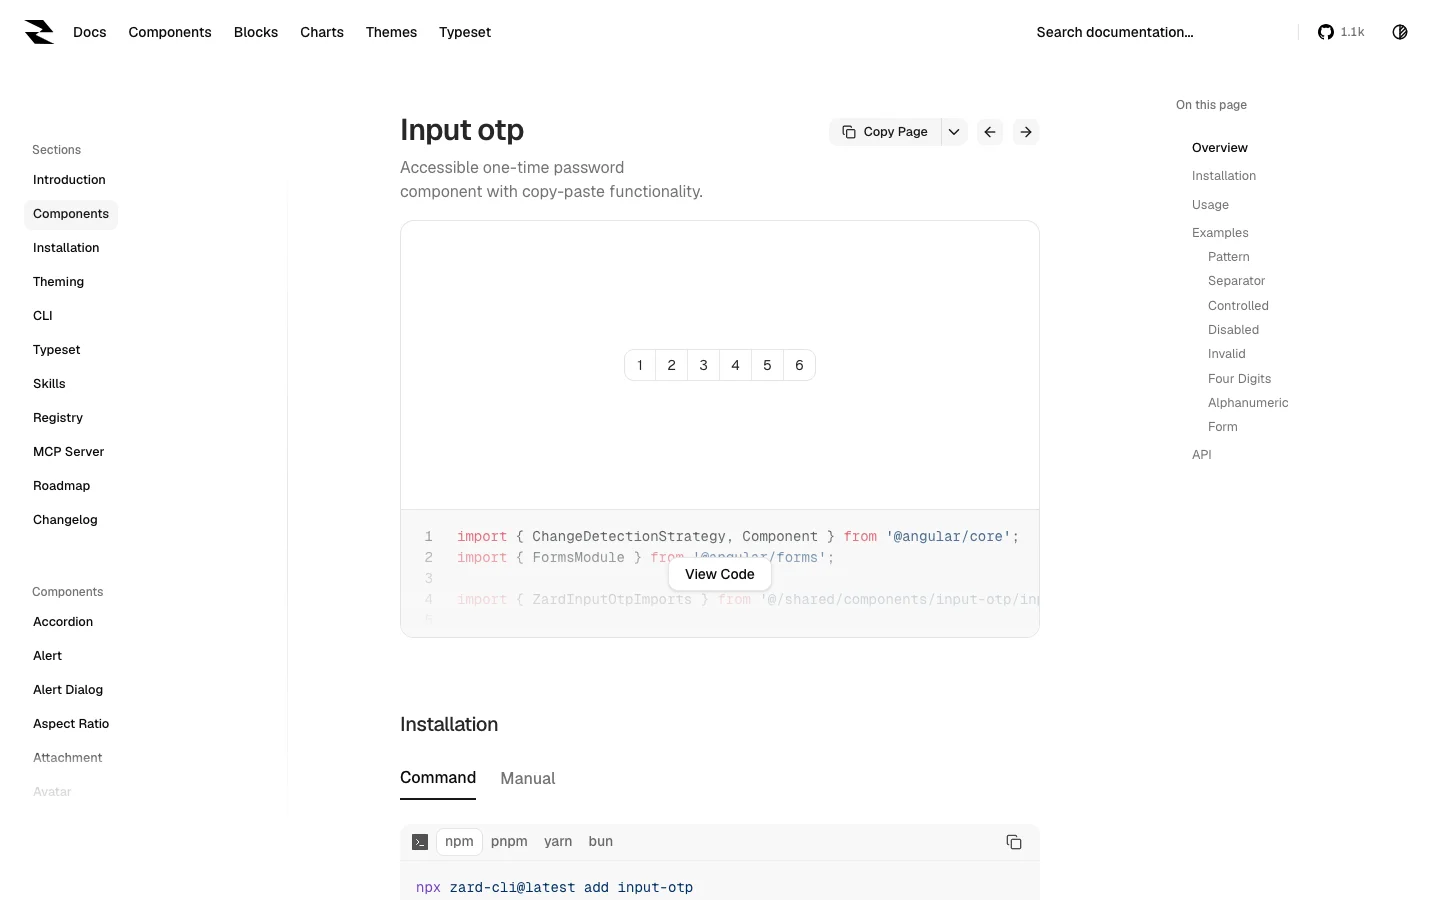Click the Copy Page button
This screenshot has height=900, width=1440.
[x=885, y=132]
